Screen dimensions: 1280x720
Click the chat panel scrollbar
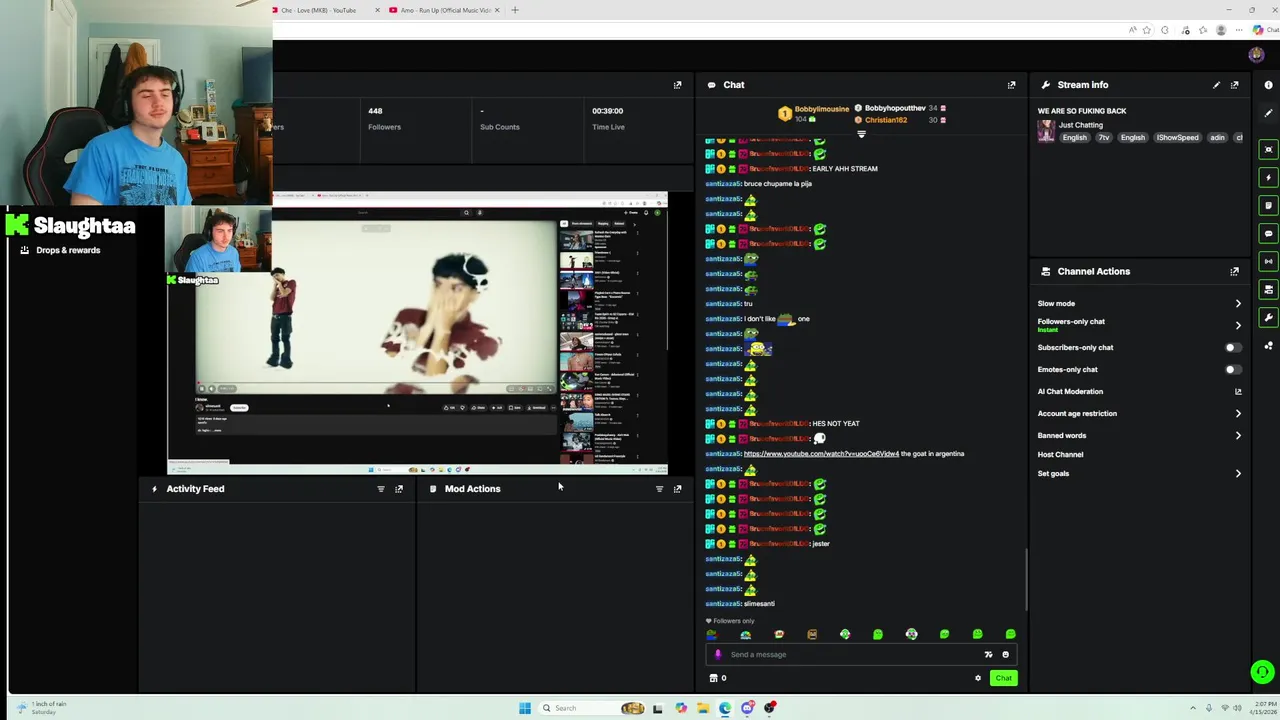tap(1026, 580)
